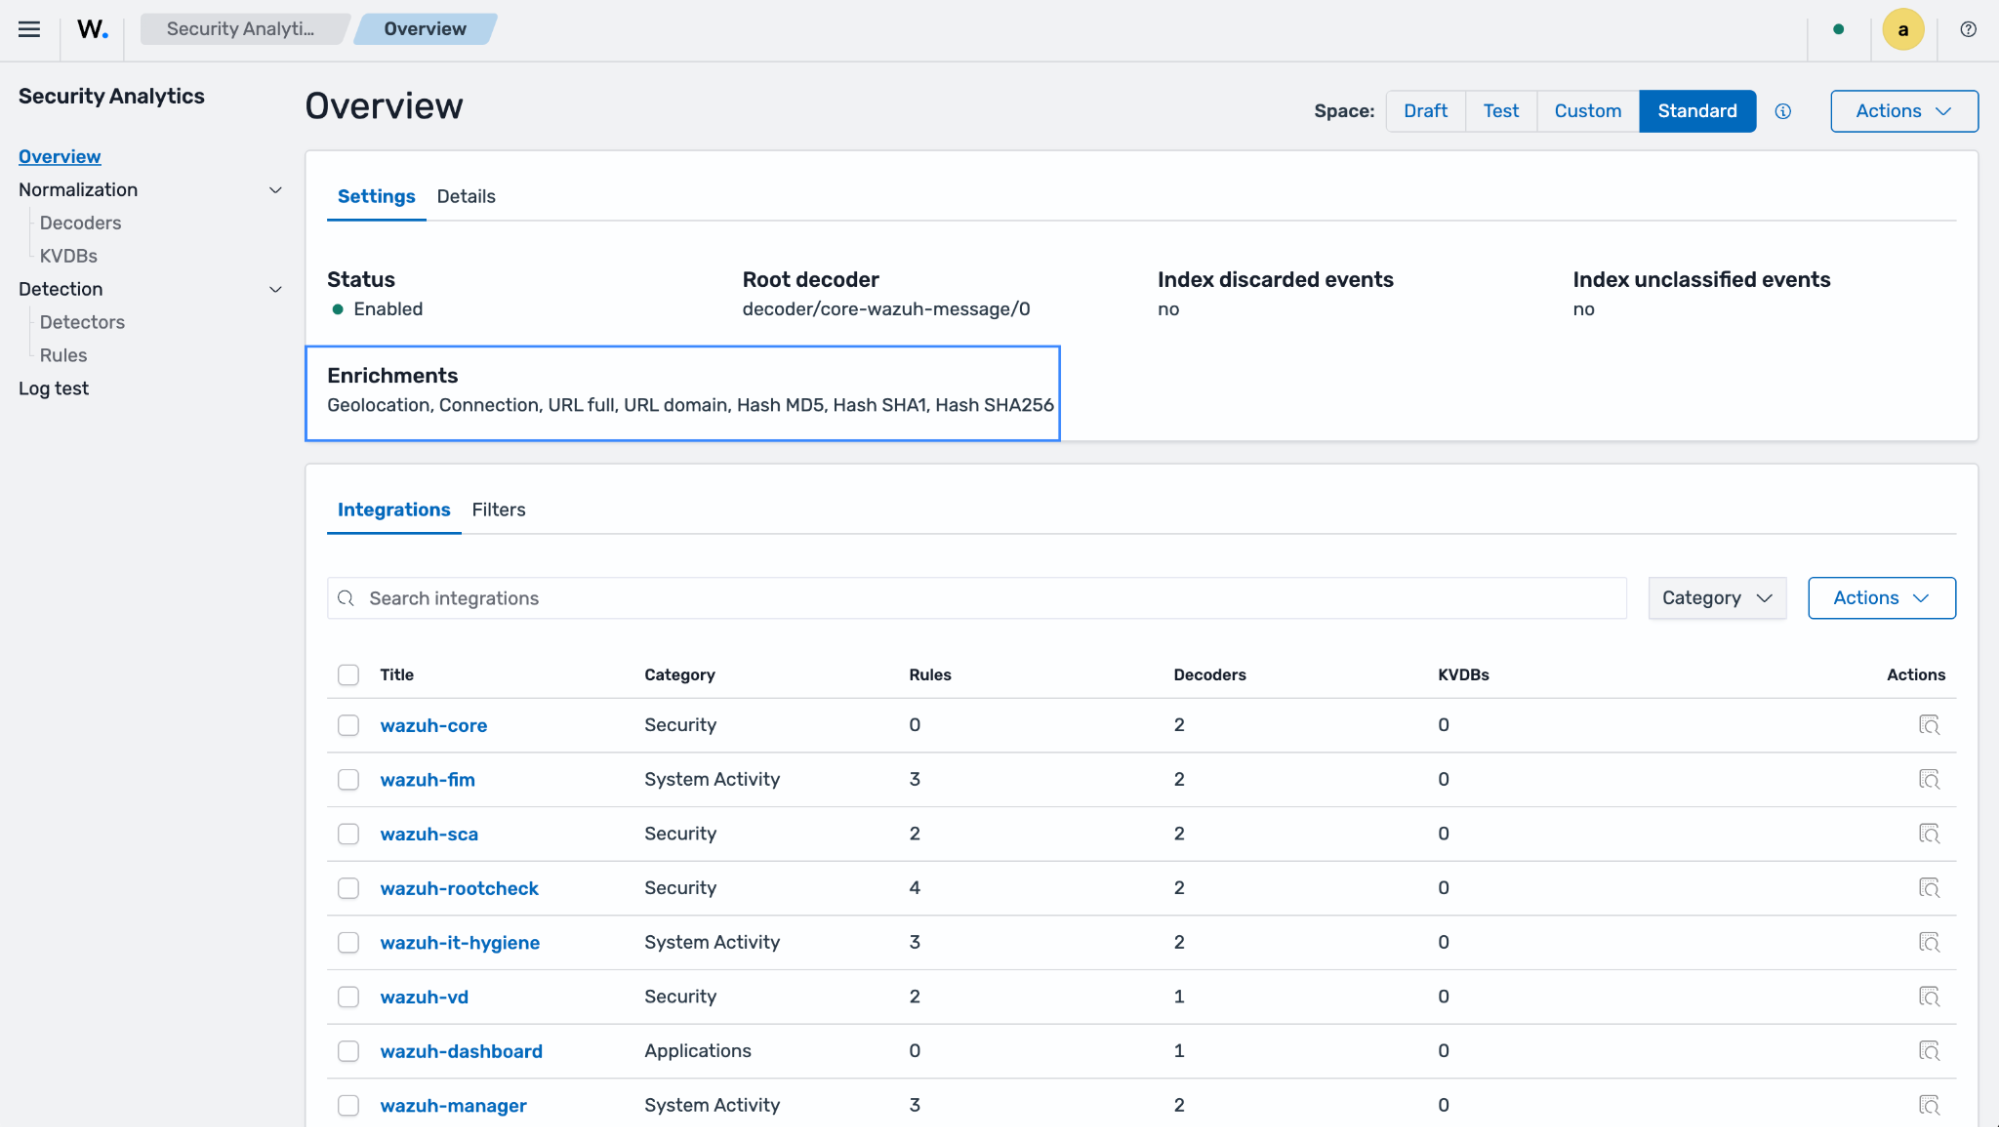The height and width of the screenshot is (1128, 1999).
Task: Click the root decoder value decoder/core-wazuh-message/0
Action: [x=886, y=309]
